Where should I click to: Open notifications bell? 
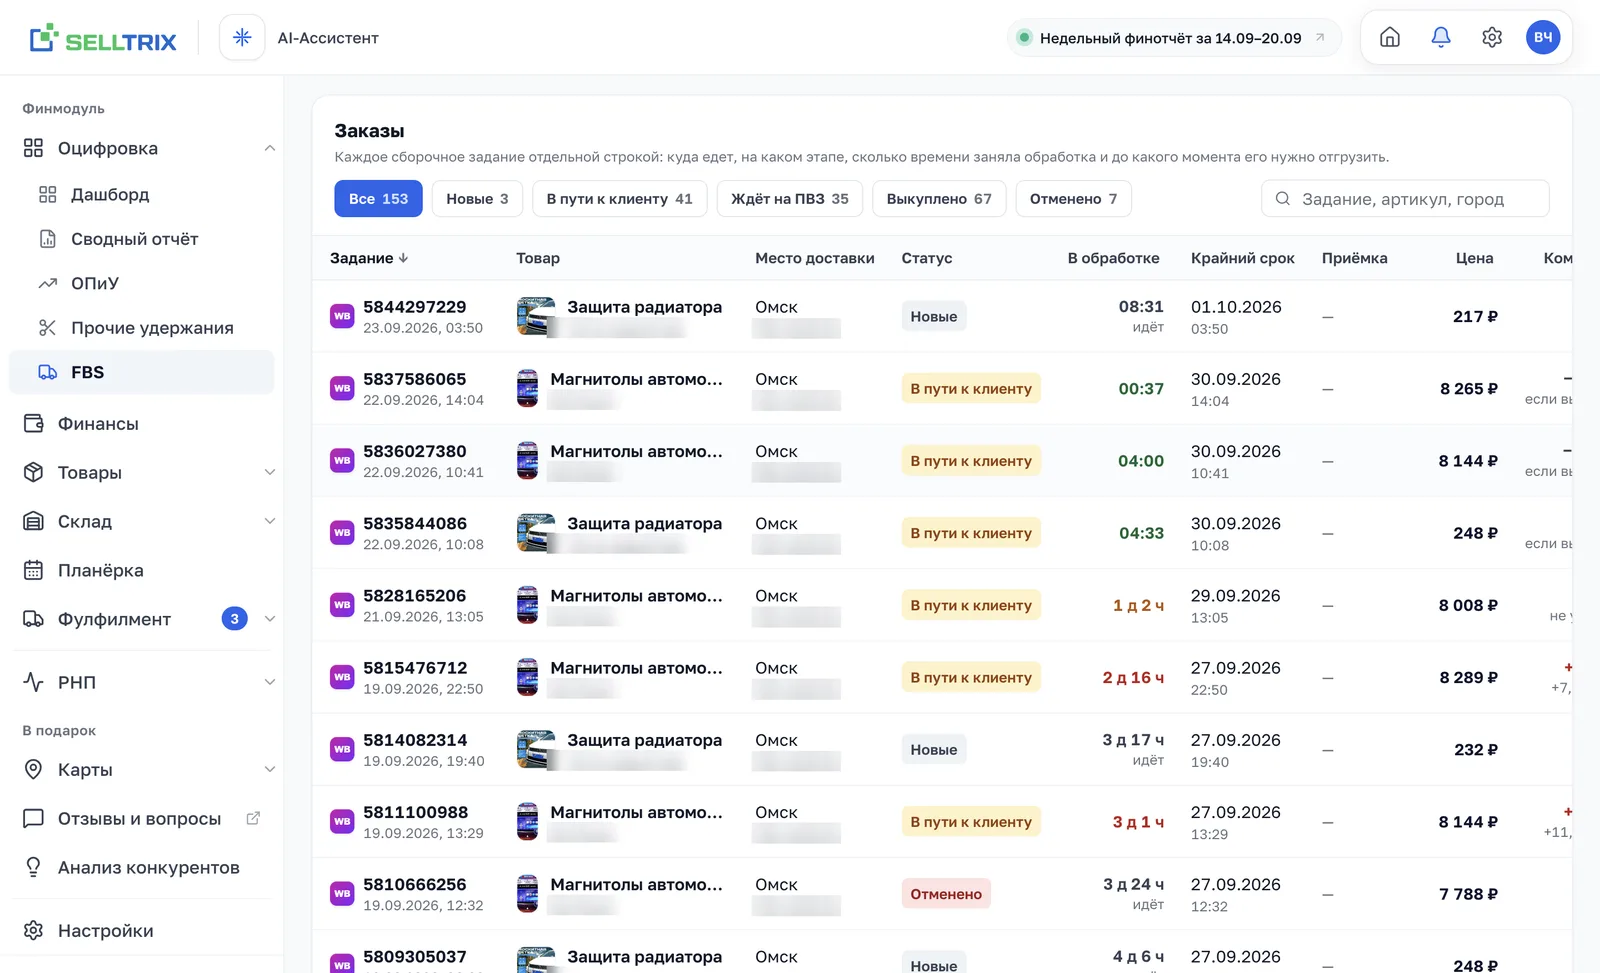(1441, 38)
